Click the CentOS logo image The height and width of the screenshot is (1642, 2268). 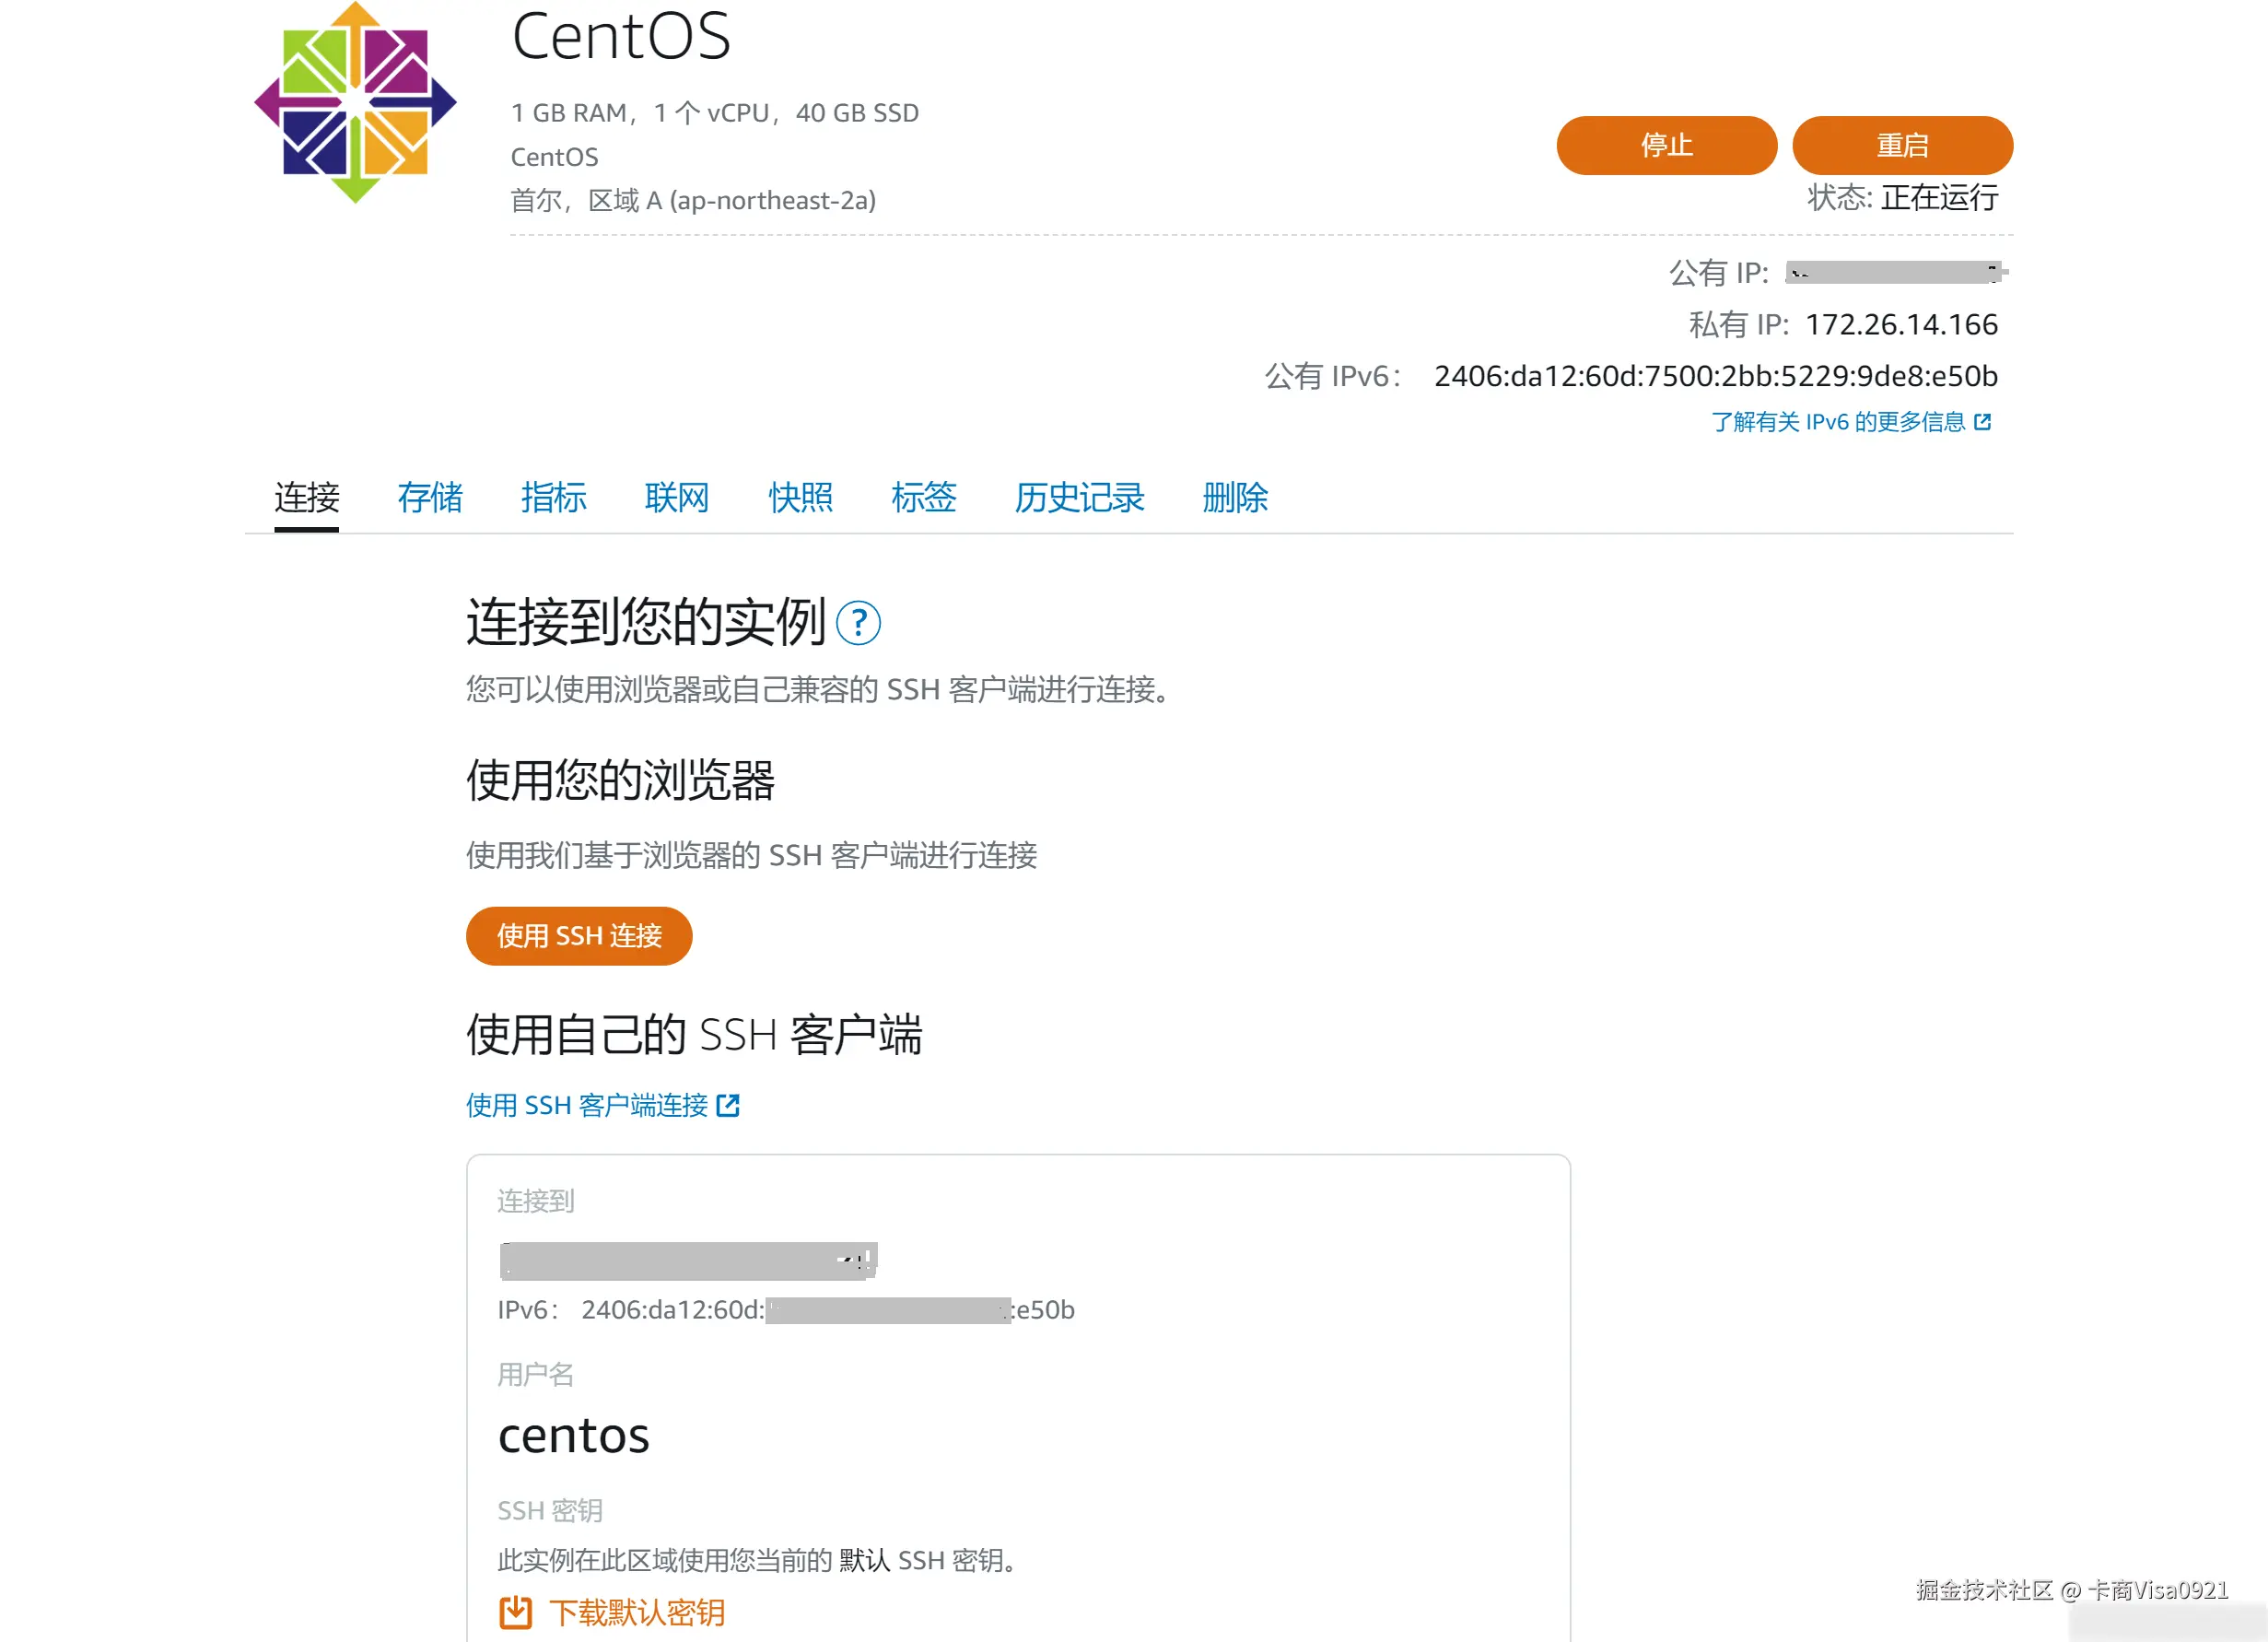(355, 103)
